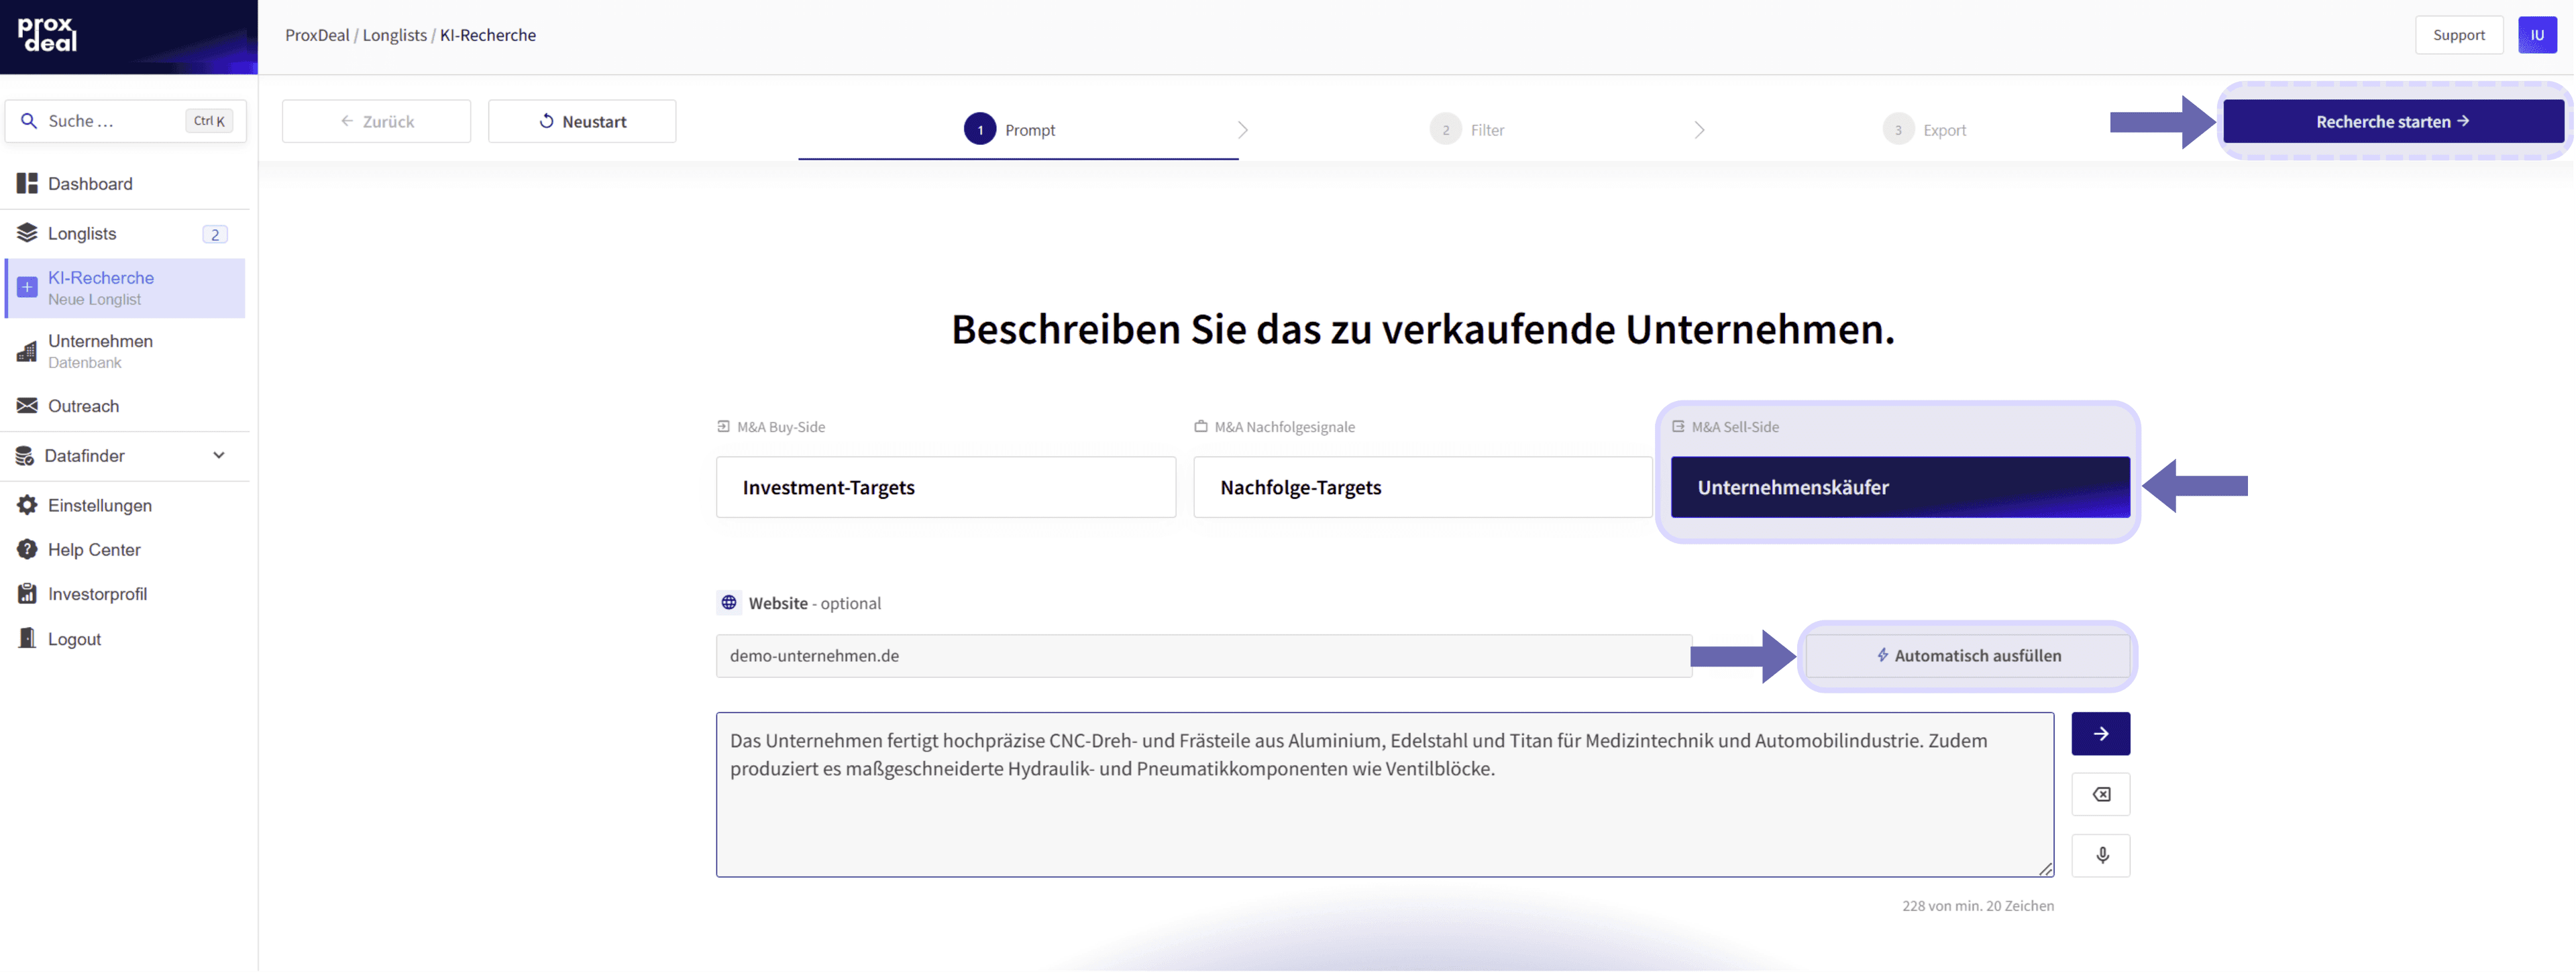Image resolution: width=2576 pixels, height=973 pixels.
Task: Open the ProxDeal breadcrumb link
Action: coord(317,35)
